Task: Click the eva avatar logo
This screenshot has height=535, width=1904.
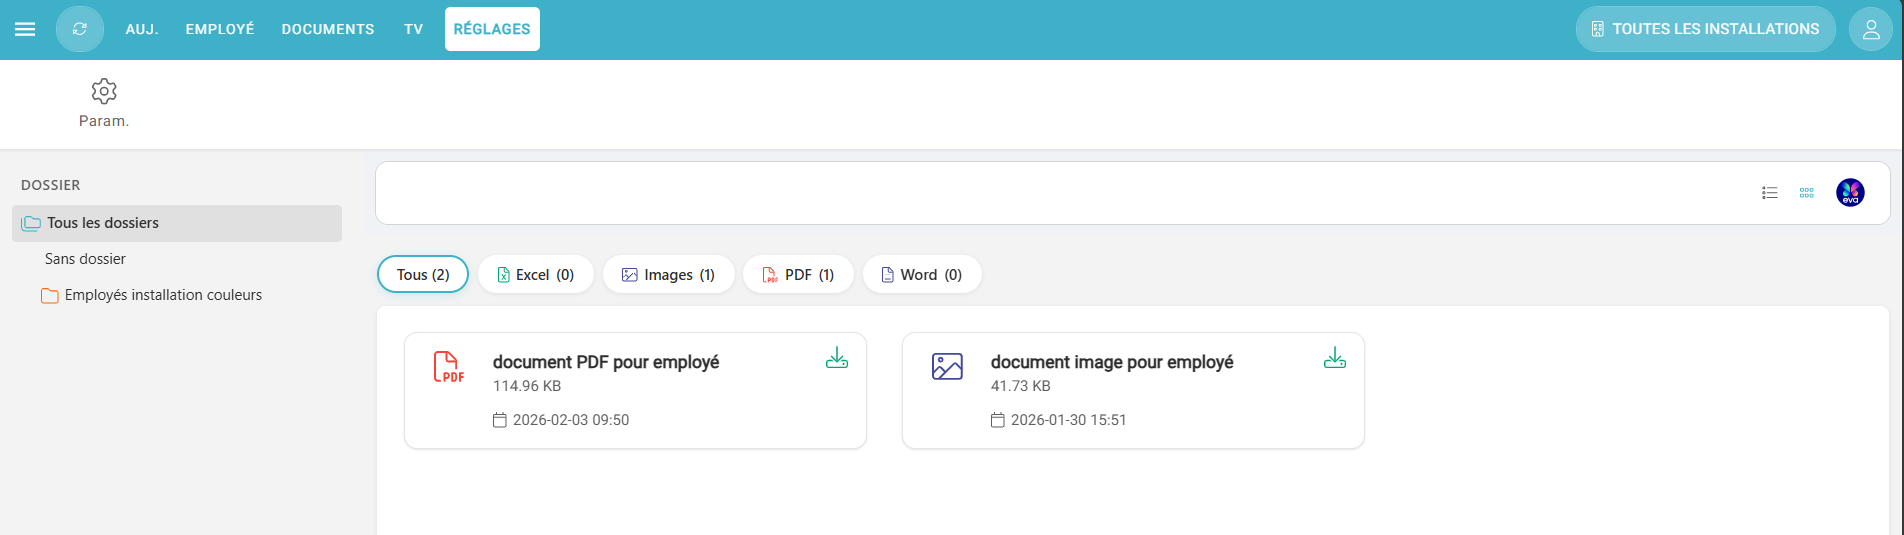Action: (x=1850, y=193)
